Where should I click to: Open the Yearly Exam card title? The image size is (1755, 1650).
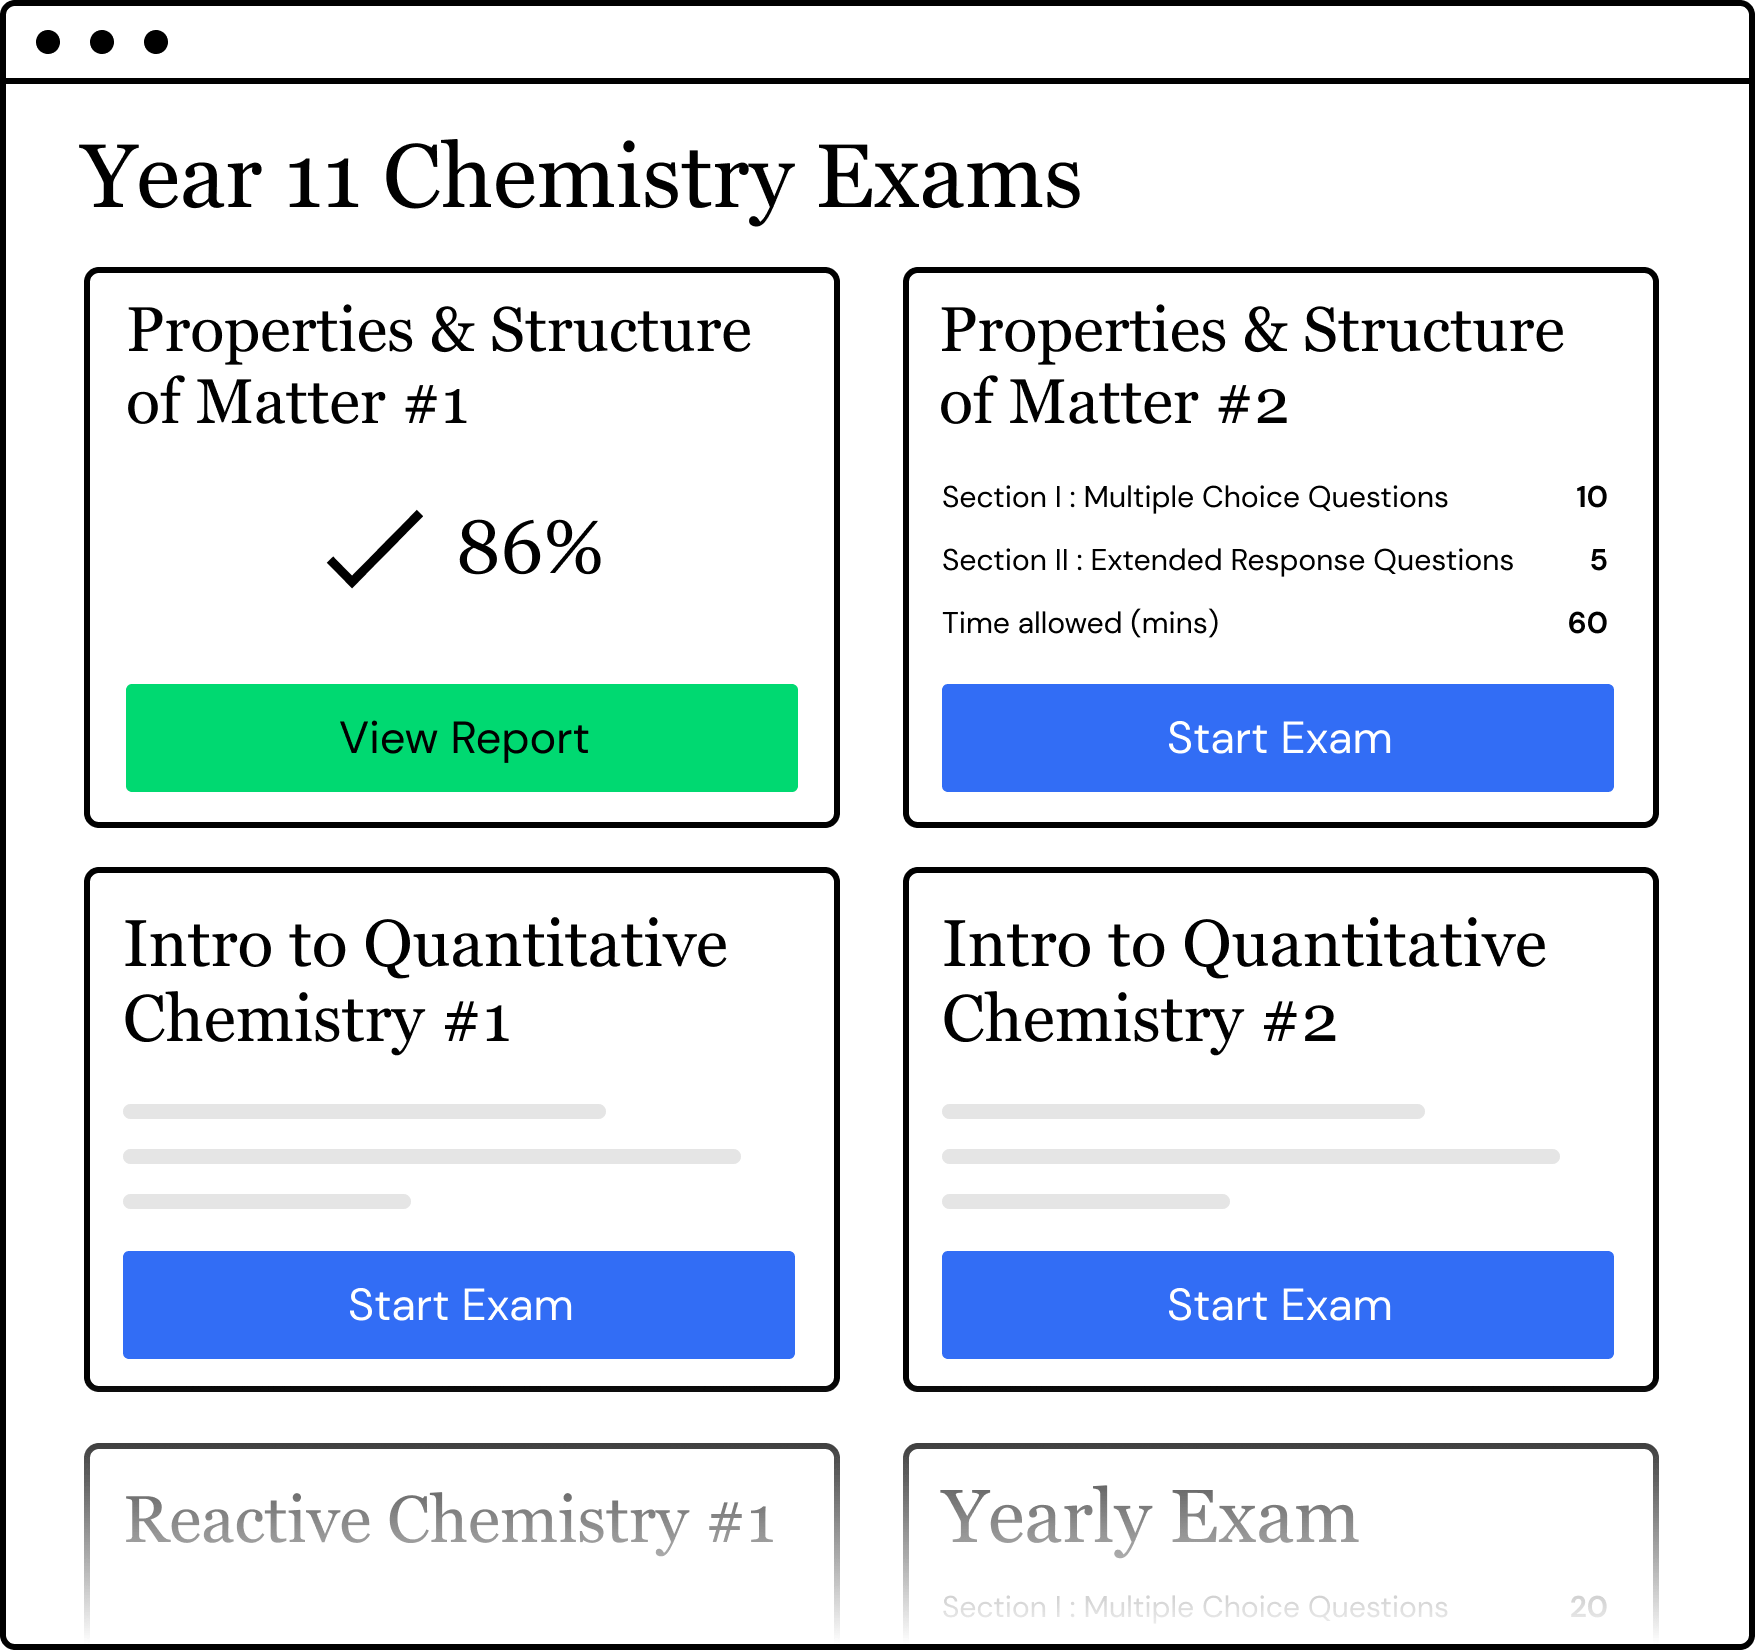point(1149,1518)
